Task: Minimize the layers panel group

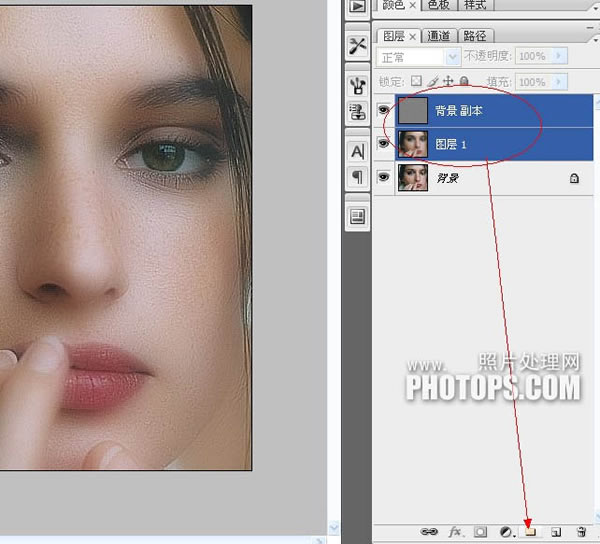Action: pyautogui.click(x=590, y=28)
